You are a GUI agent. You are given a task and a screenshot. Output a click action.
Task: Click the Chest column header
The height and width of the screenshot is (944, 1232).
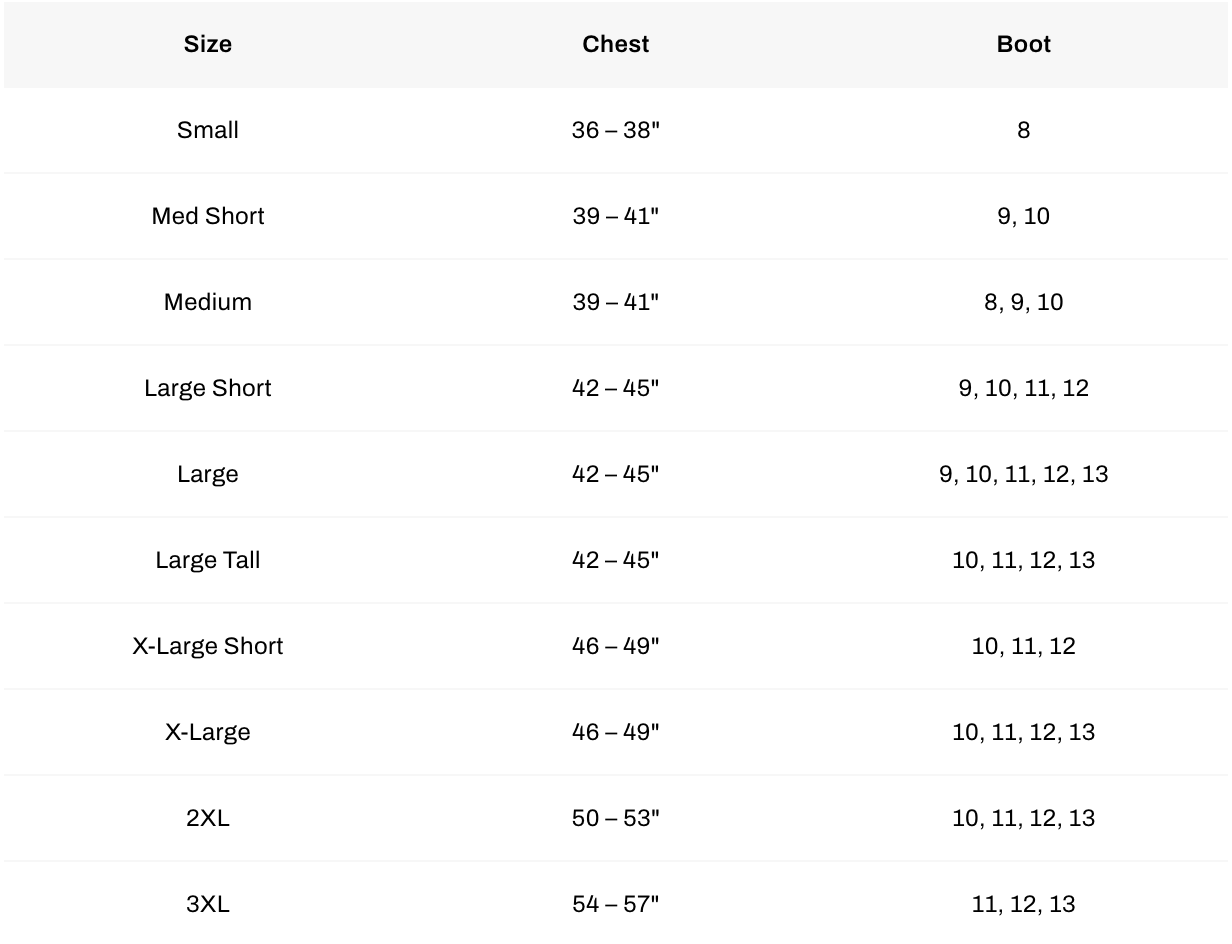pos(616,44)
